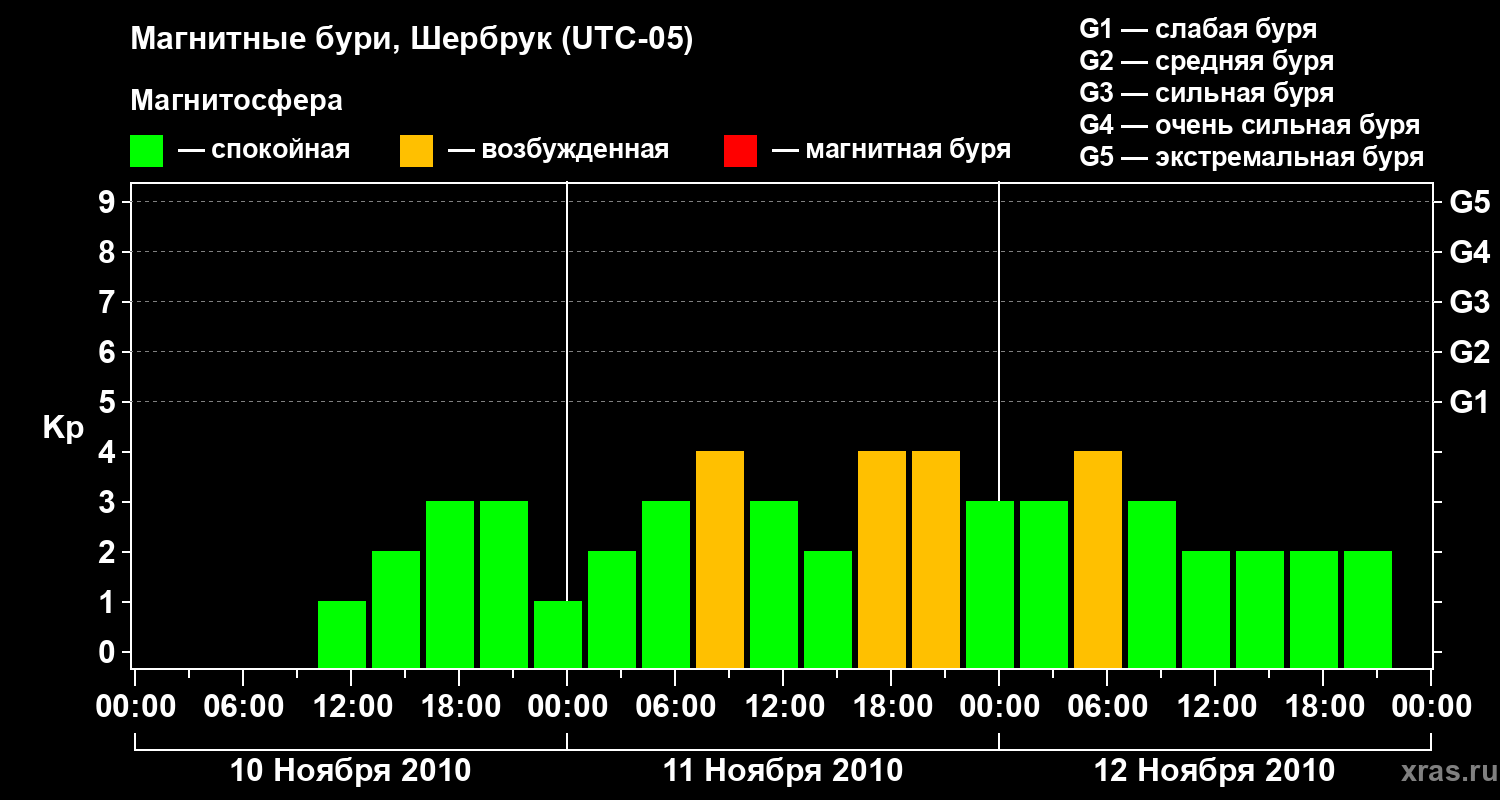This screenshot has height=800, width=1500.
Task: Click the only orange bar on 12 Ноября
Action: tap(1098, 559)
